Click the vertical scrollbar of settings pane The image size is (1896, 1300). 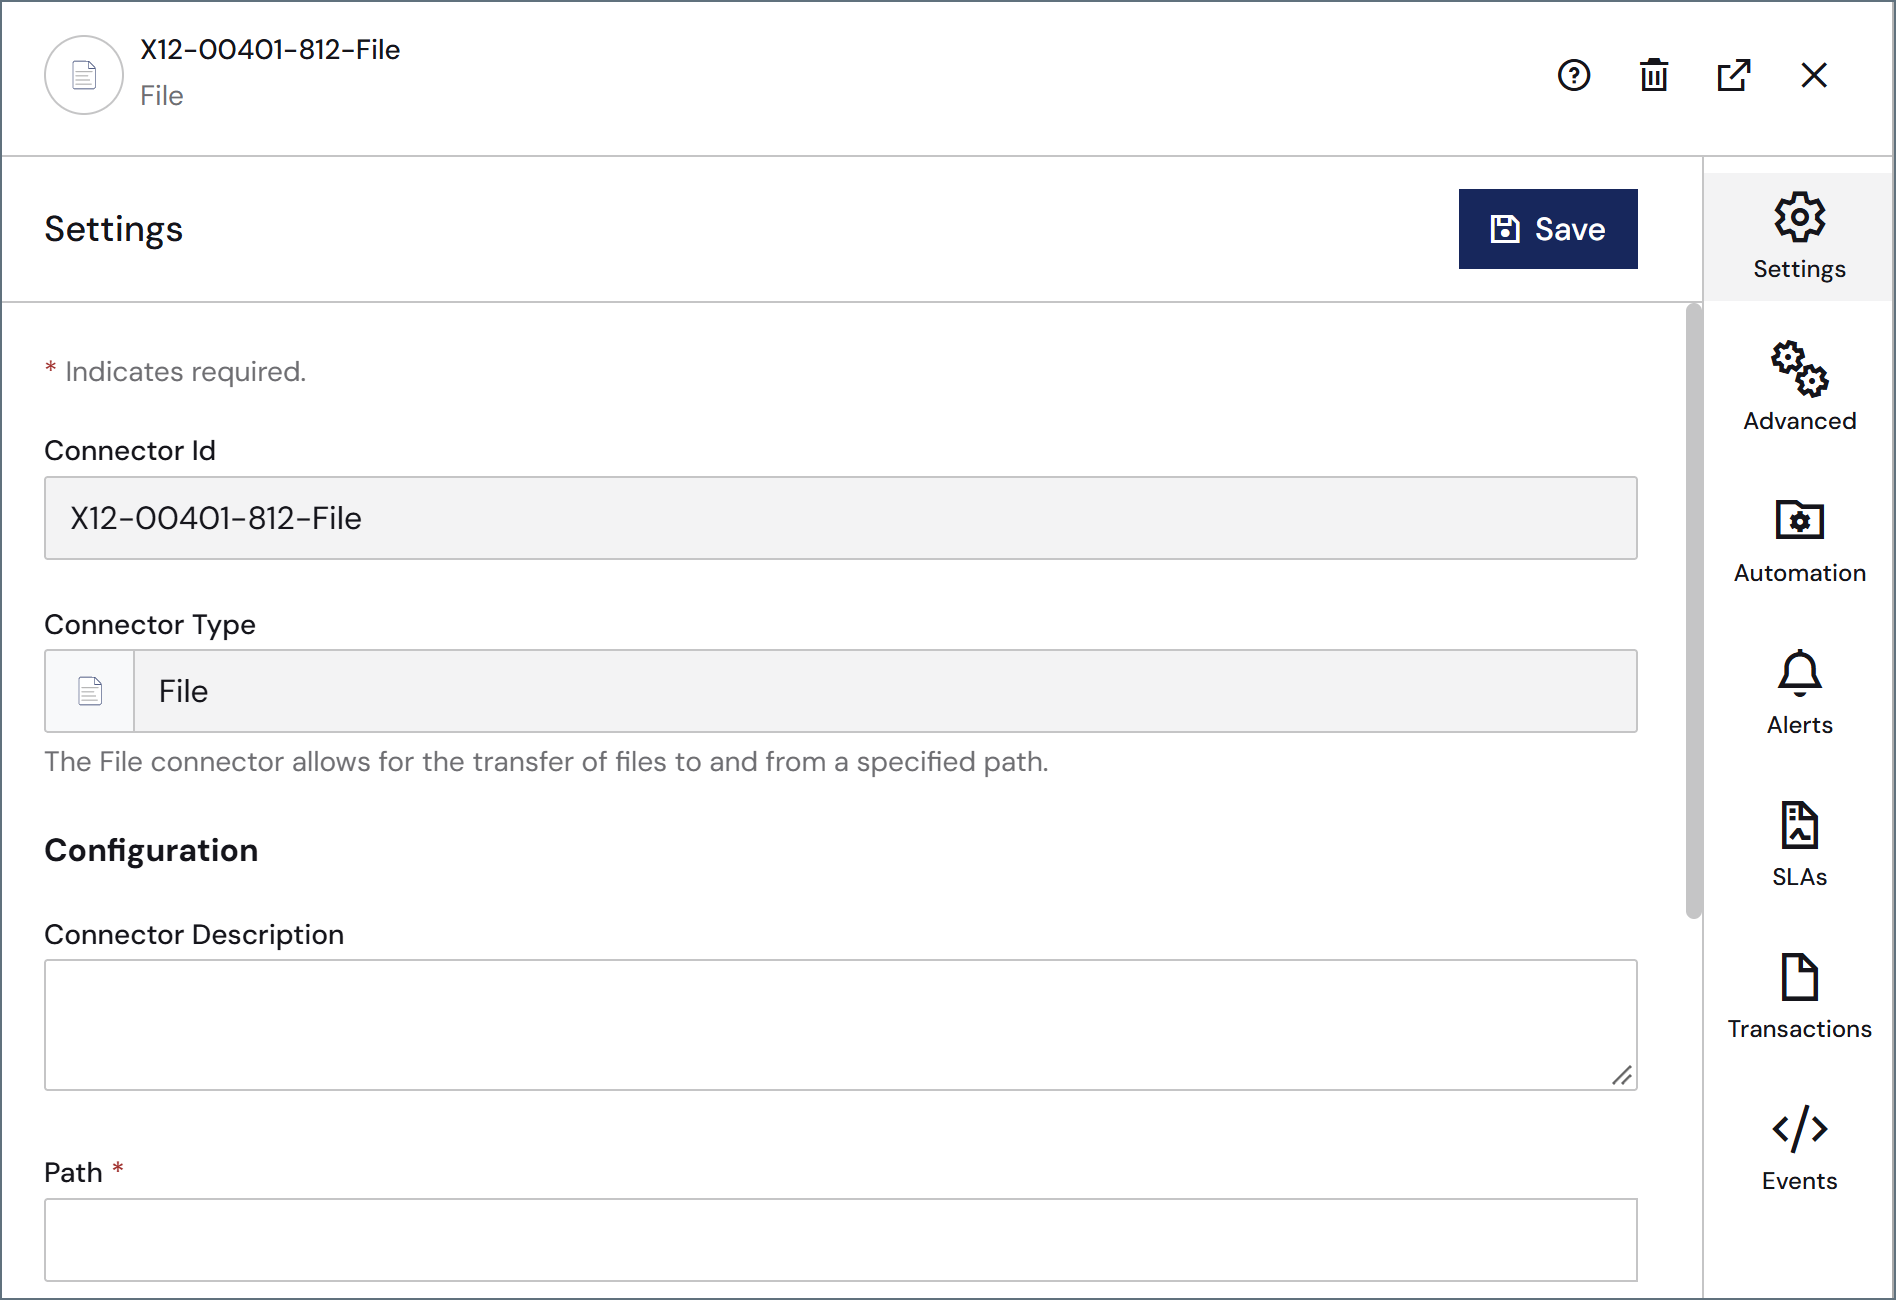[1693, 610]
